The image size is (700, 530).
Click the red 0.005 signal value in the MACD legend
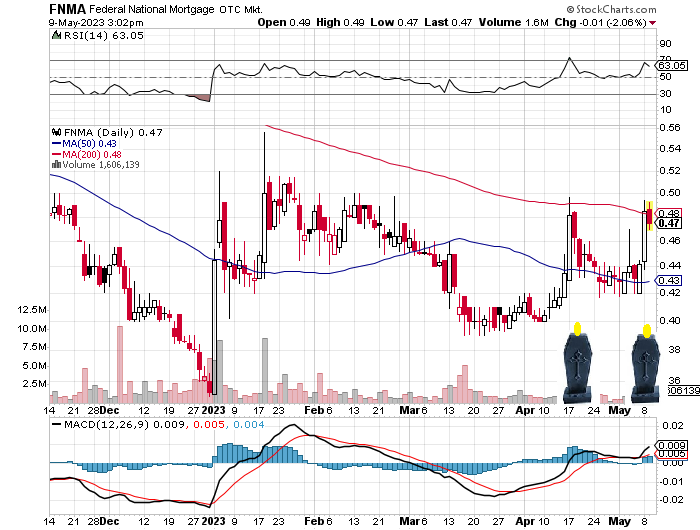pyautogui.click(x=208, y=425)
